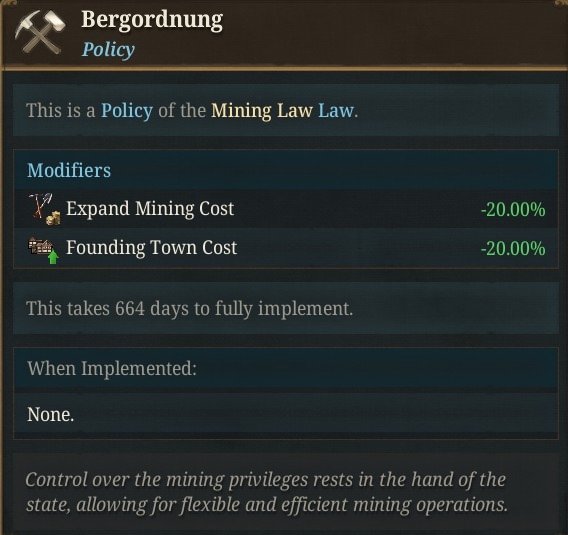Click the italic Policy subtitle

pyautogui.click(x=108, y=50)
